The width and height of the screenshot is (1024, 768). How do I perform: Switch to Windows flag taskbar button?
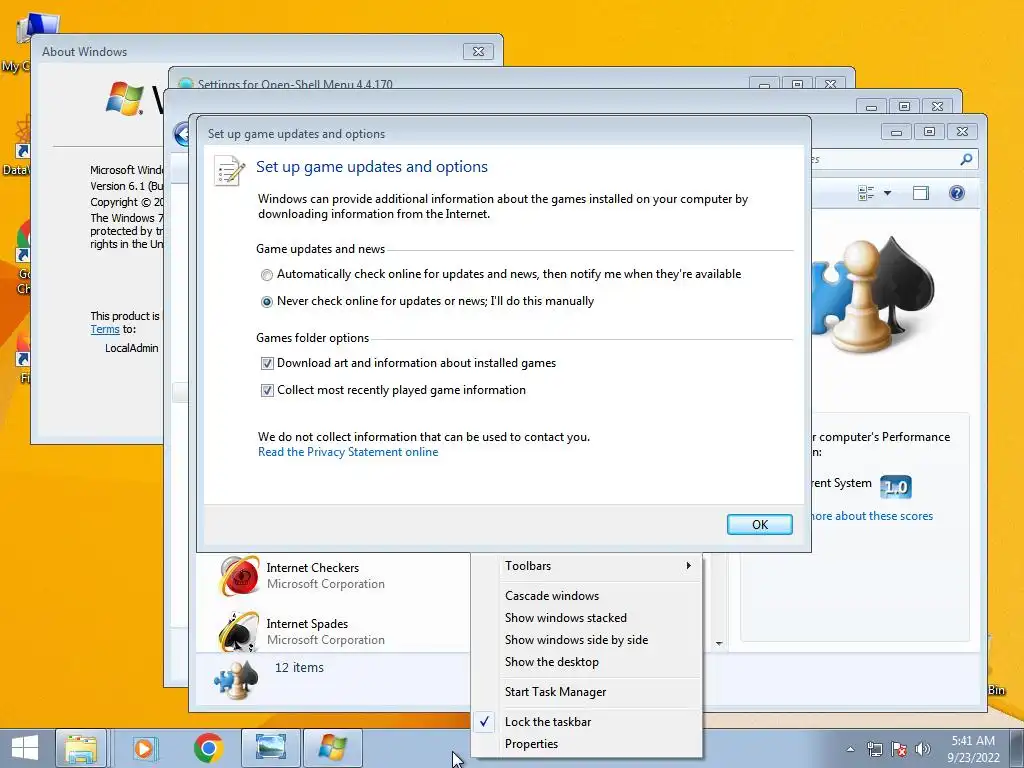(x=333, y=748)
